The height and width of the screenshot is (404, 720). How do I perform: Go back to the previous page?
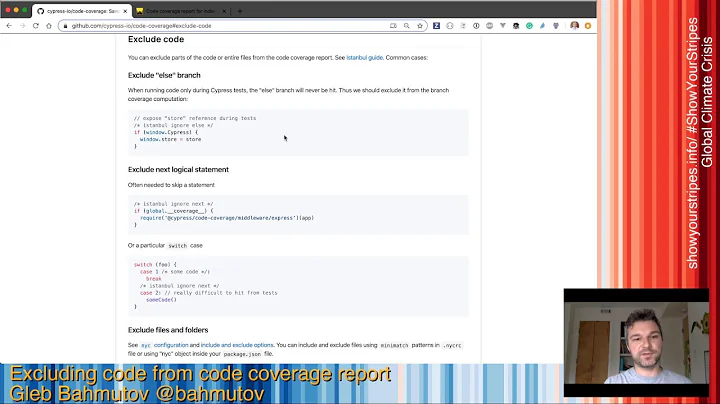point(9,26)
